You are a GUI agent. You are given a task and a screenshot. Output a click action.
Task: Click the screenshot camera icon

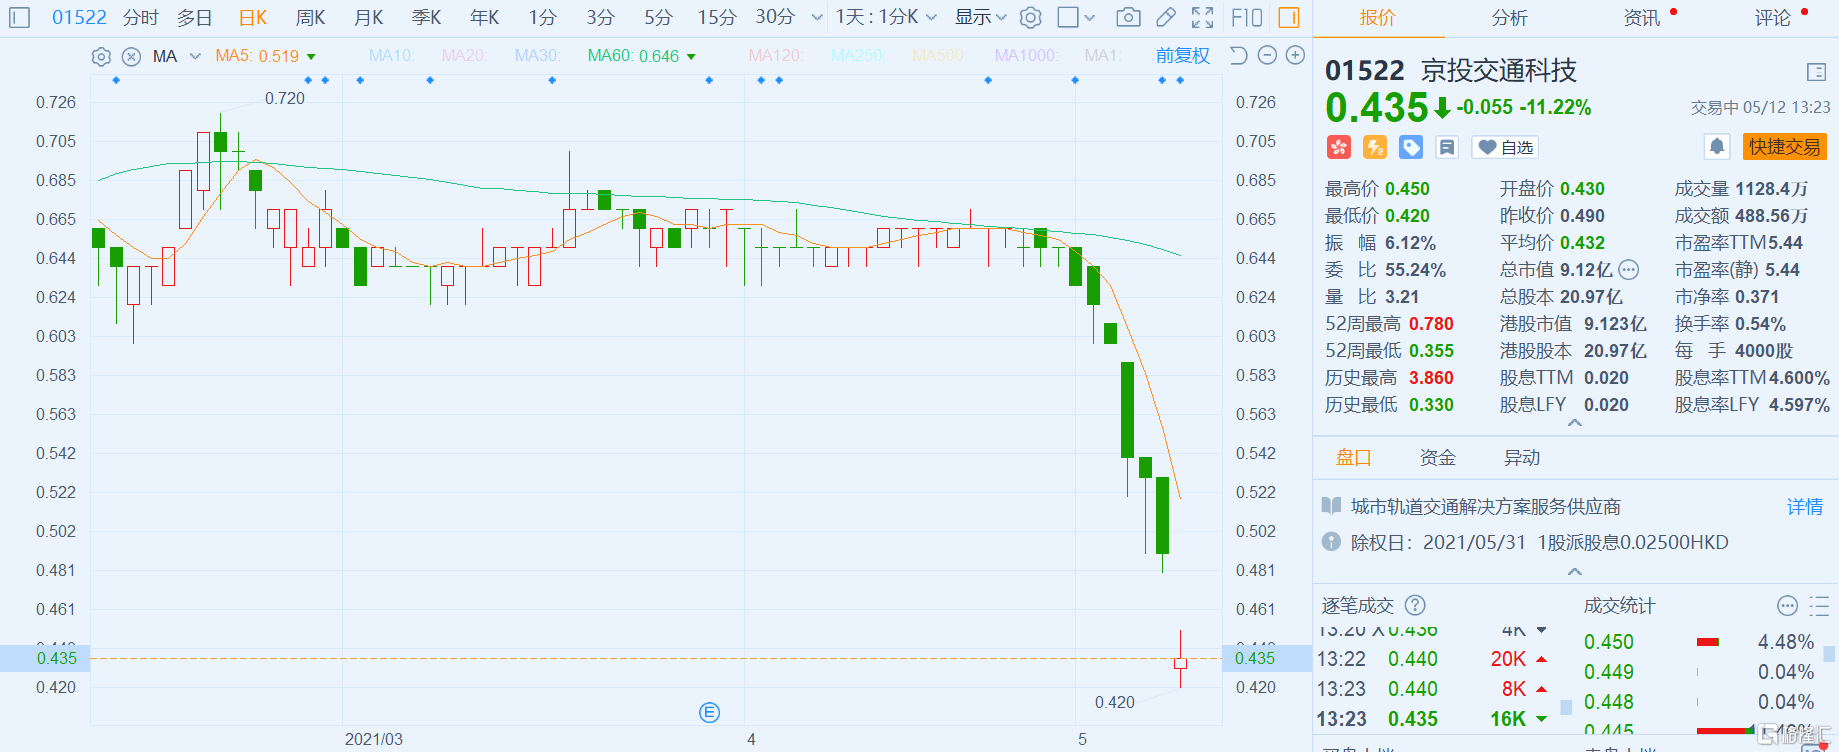pyautogui.click(x=1128, y=17)
